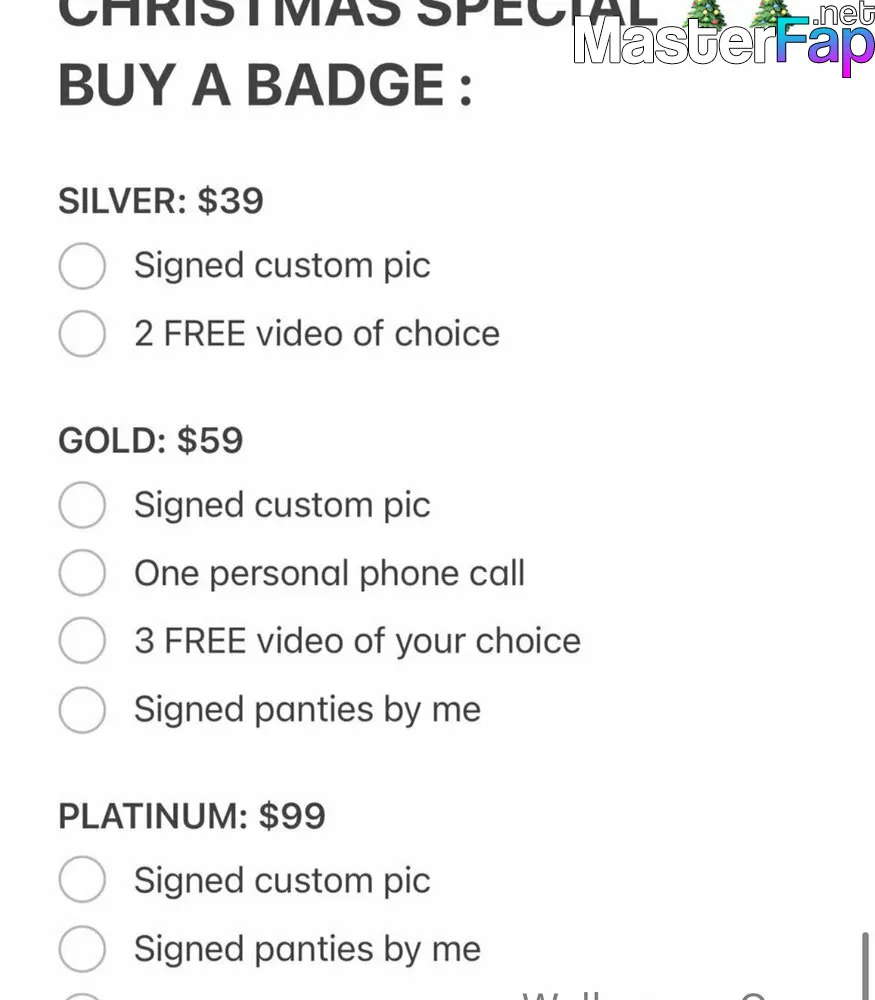The height and width of the screenshot is (1000, 875).
Task: Open the MasterFap watermark logo
Action: [x=724, y=38]
